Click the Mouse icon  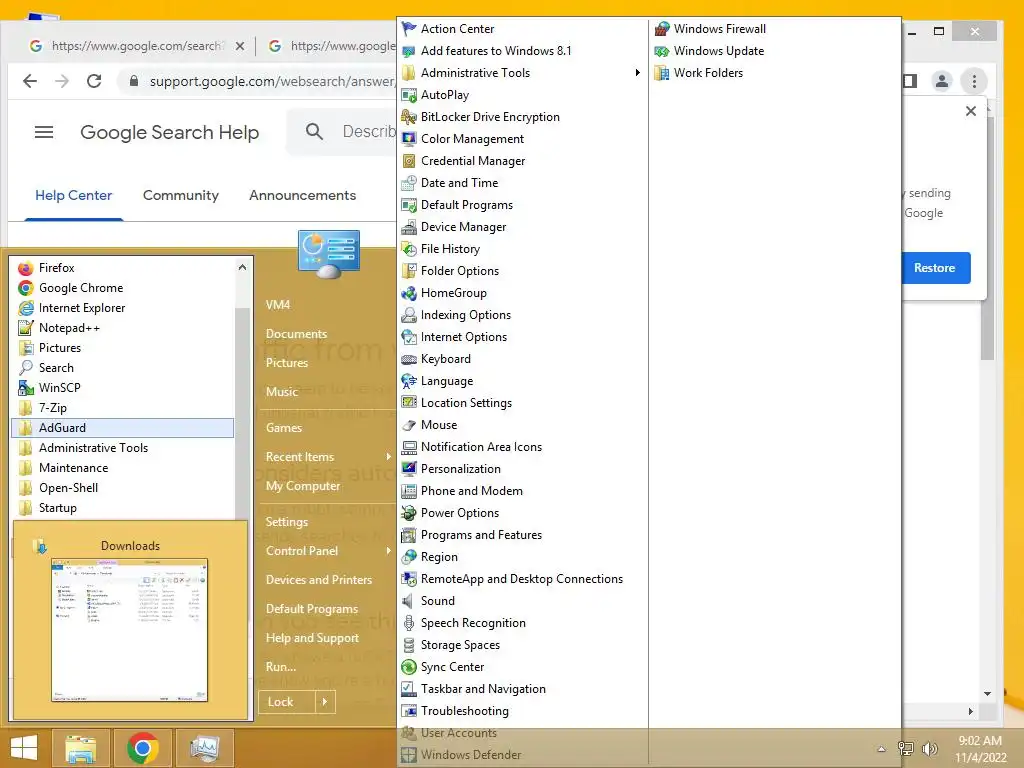(x=409, y=424)
